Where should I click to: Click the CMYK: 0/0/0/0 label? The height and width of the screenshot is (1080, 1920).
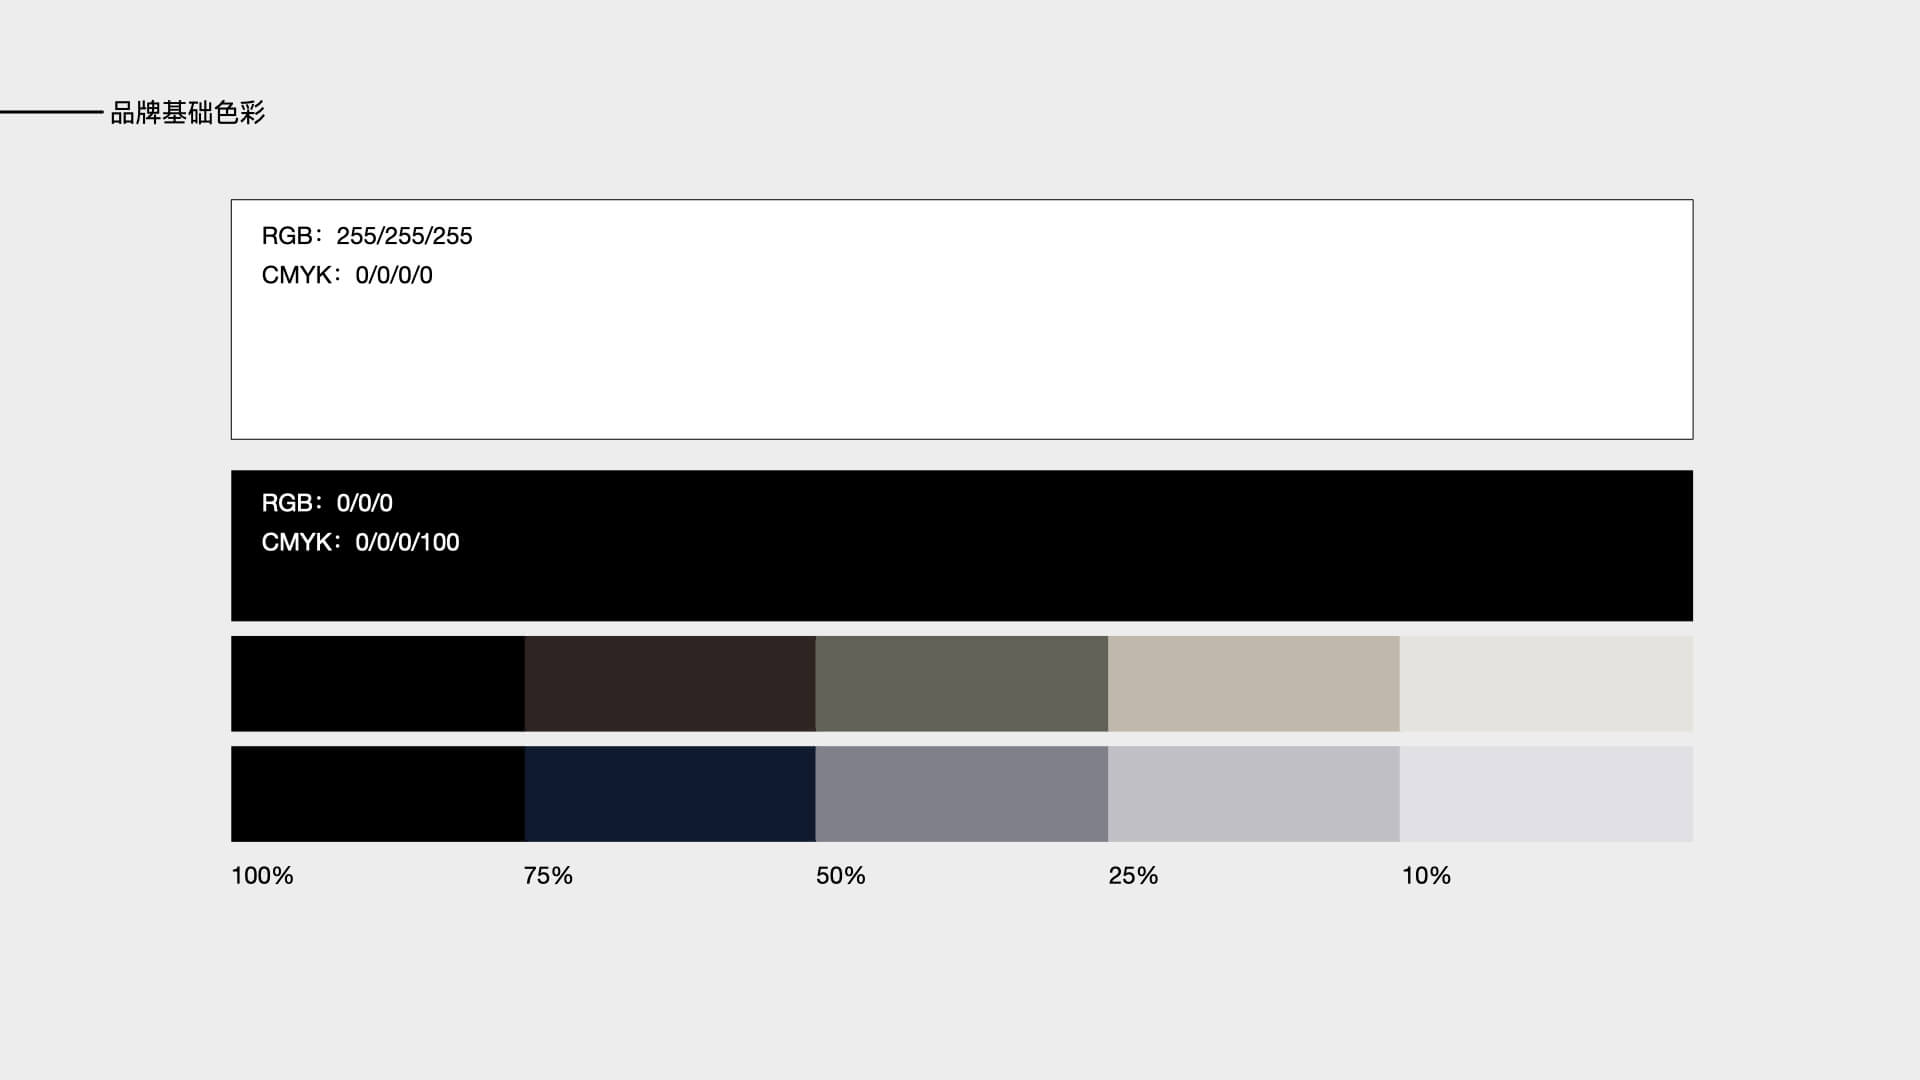pos(346,275)
